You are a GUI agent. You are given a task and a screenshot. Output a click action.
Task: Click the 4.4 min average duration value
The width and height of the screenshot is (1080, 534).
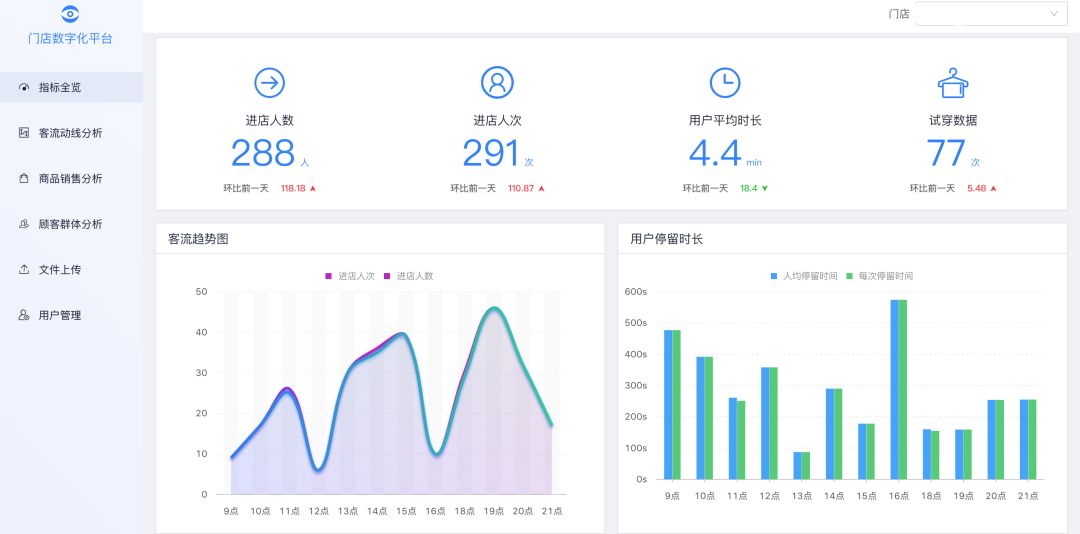click(x=716, y=153)
